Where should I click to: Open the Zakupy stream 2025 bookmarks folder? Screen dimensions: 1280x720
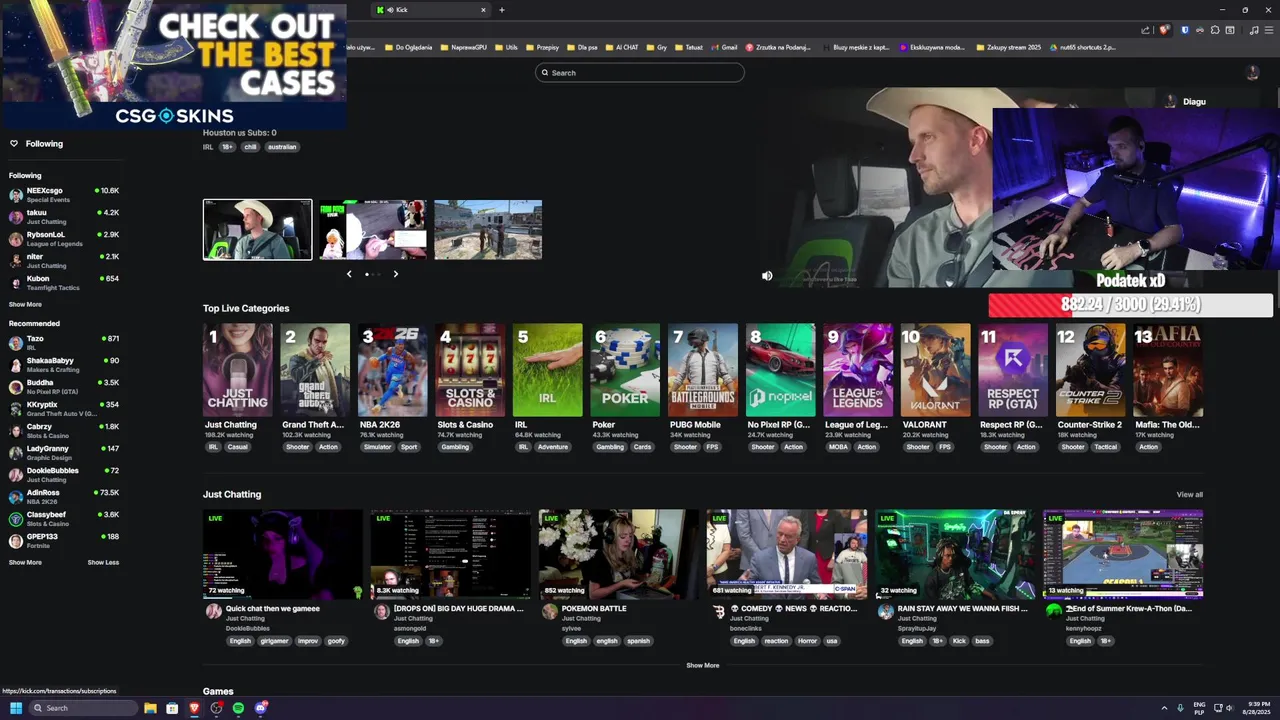pyautogui.click(x=1007, y=47)
